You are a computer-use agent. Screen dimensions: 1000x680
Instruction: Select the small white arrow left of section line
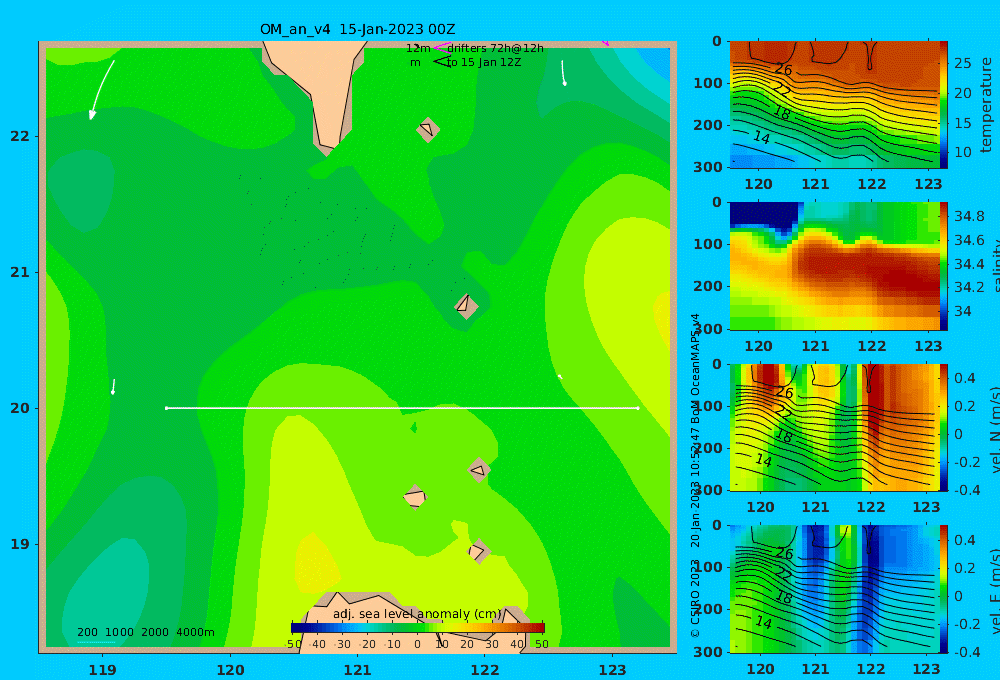[114, 387]
